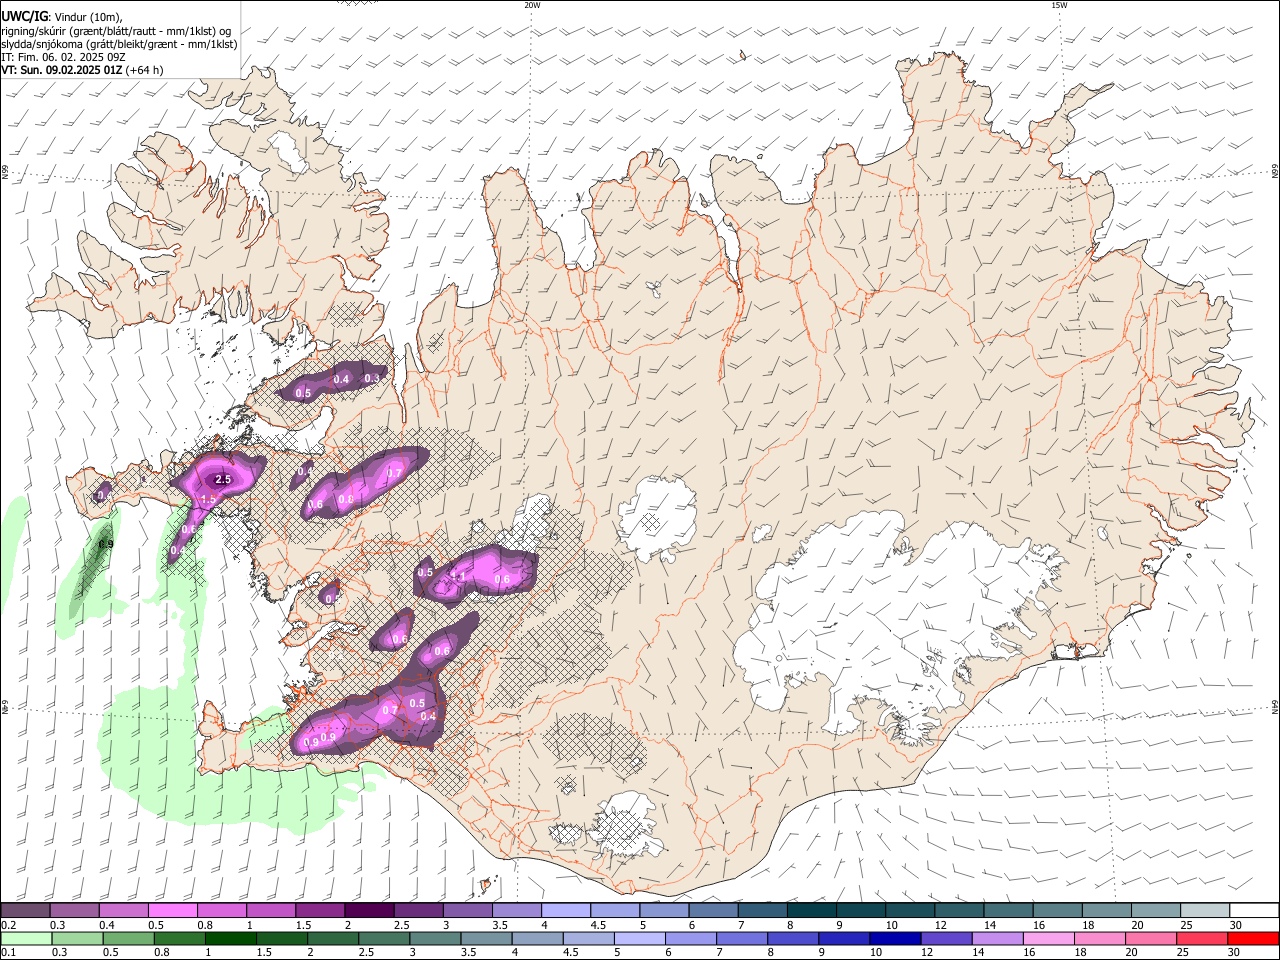Click the UWC/IG Vindur (10m) title text
Viewport: 1280px width, 960px height.
click(62, 16)
